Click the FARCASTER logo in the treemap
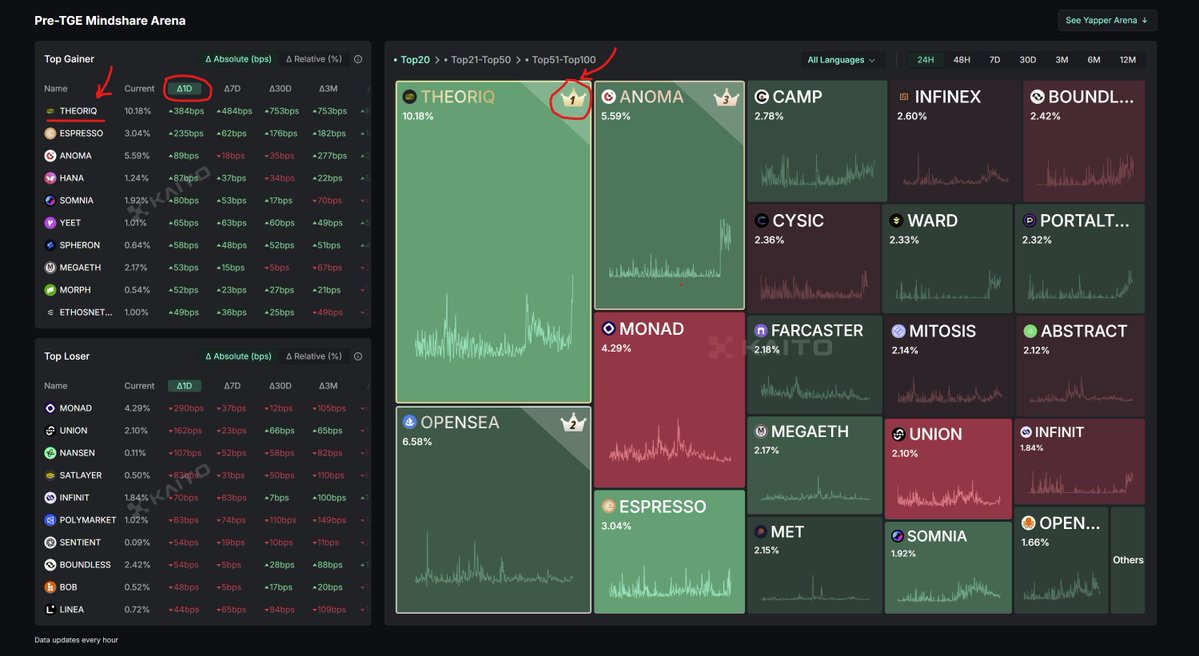The width and height of the screenshot is (1199, 656). [x=761, y=330]
